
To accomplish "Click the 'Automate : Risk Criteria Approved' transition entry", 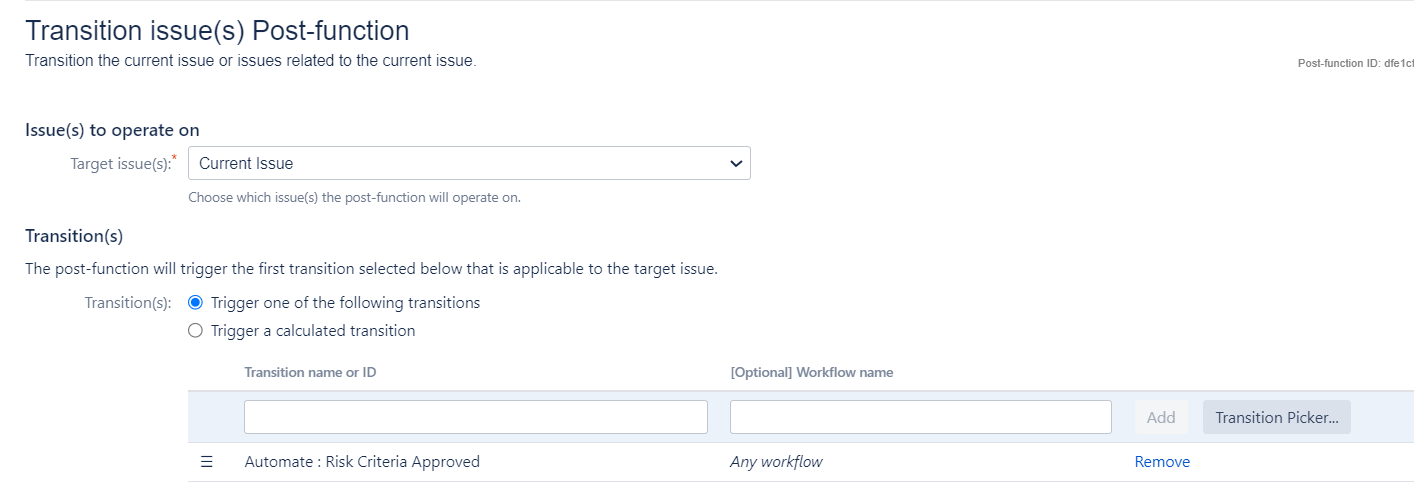I will point(362,462).
